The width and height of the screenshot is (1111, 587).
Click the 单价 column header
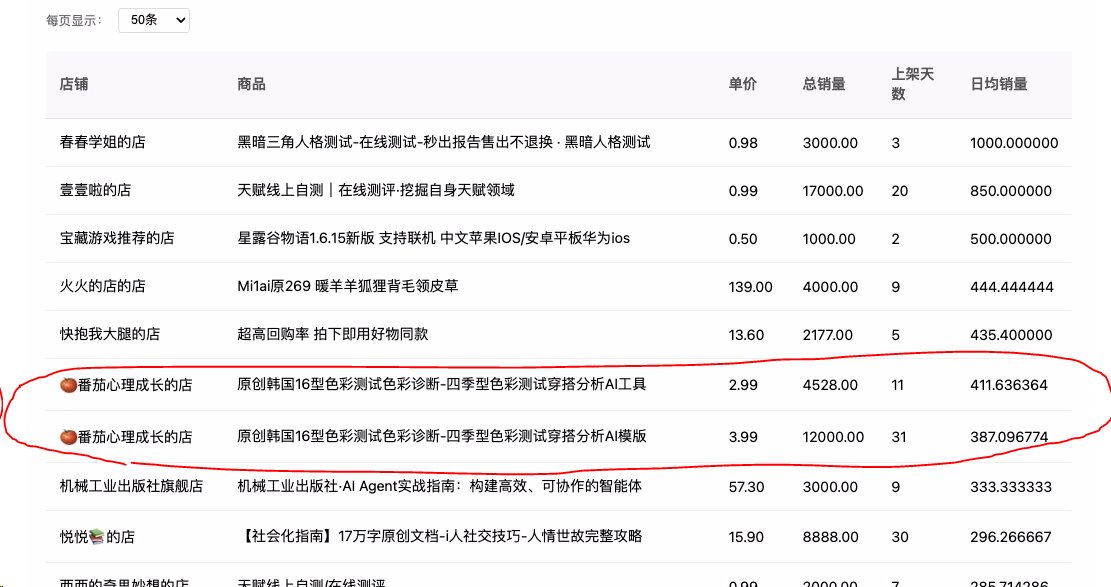coord(743,84)
